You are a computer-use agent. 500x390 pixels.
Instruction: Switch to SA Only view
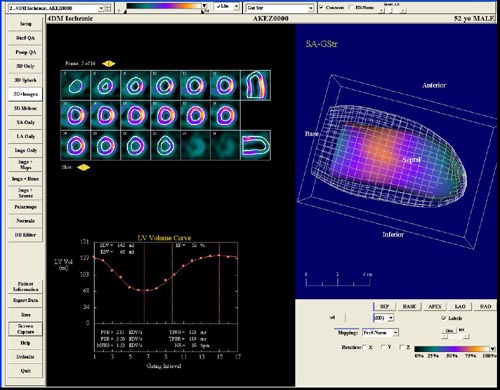[x=26, y=122]
